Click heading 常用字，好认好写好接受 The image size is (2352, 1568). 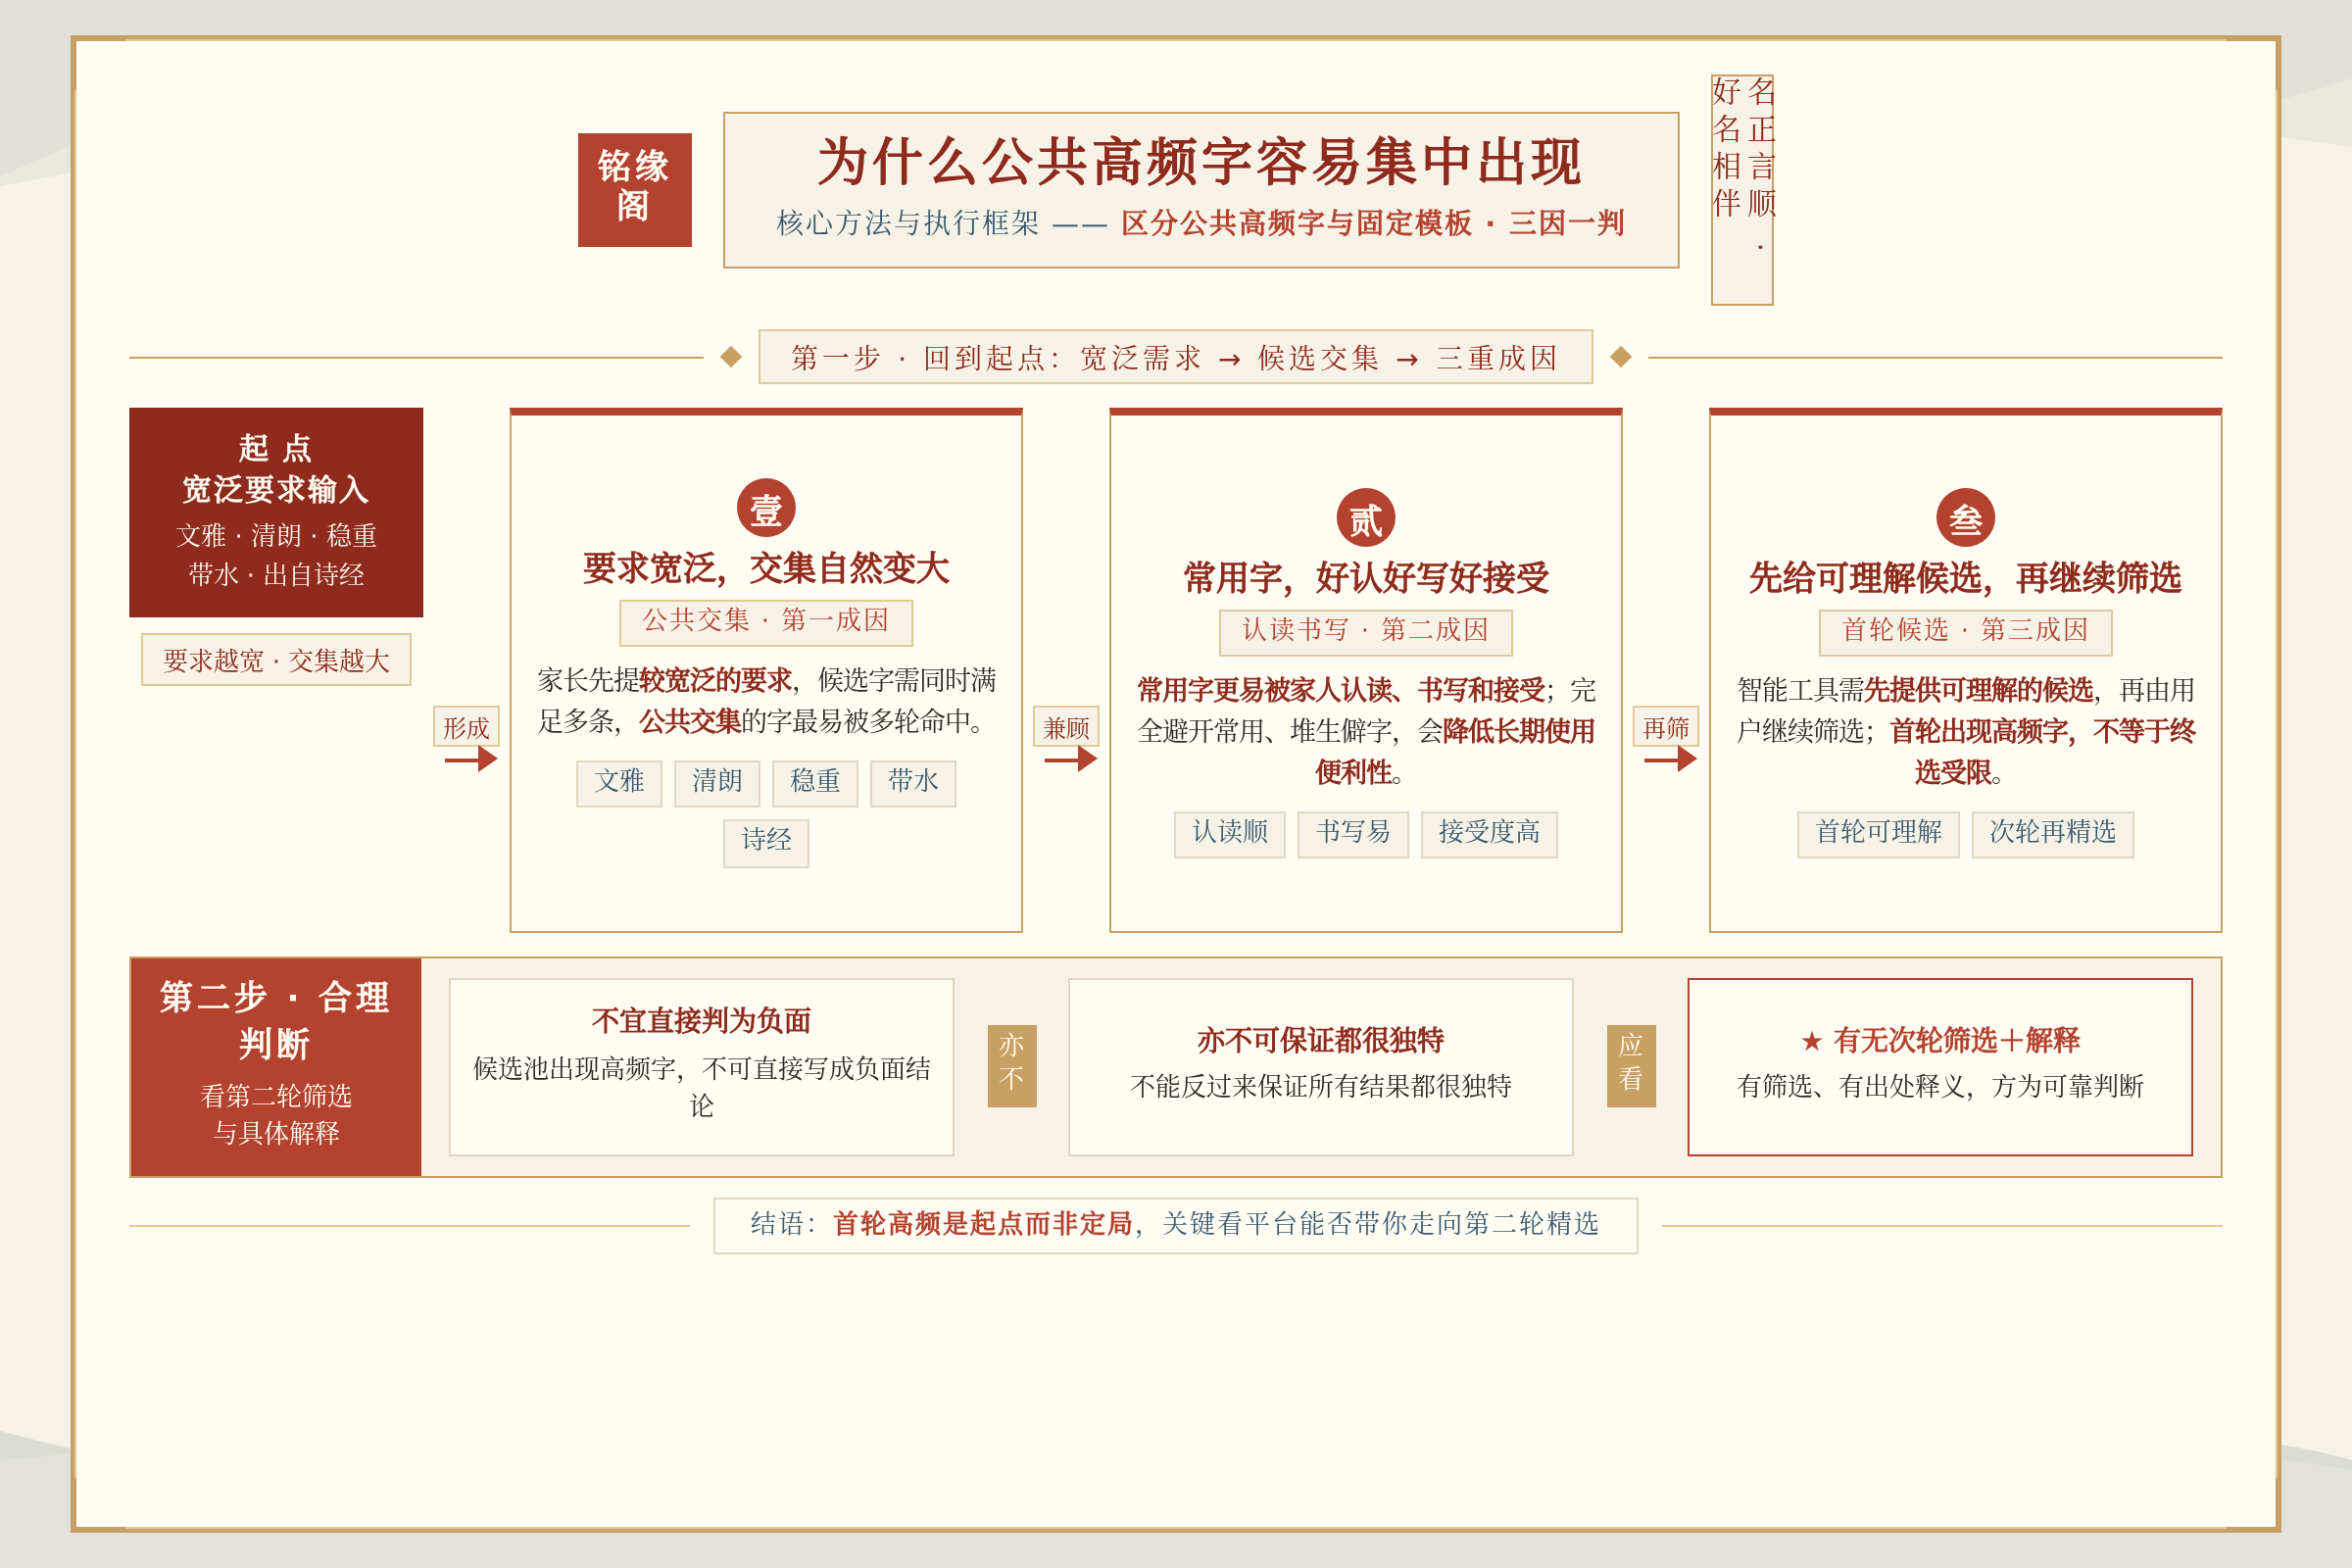1366,578
